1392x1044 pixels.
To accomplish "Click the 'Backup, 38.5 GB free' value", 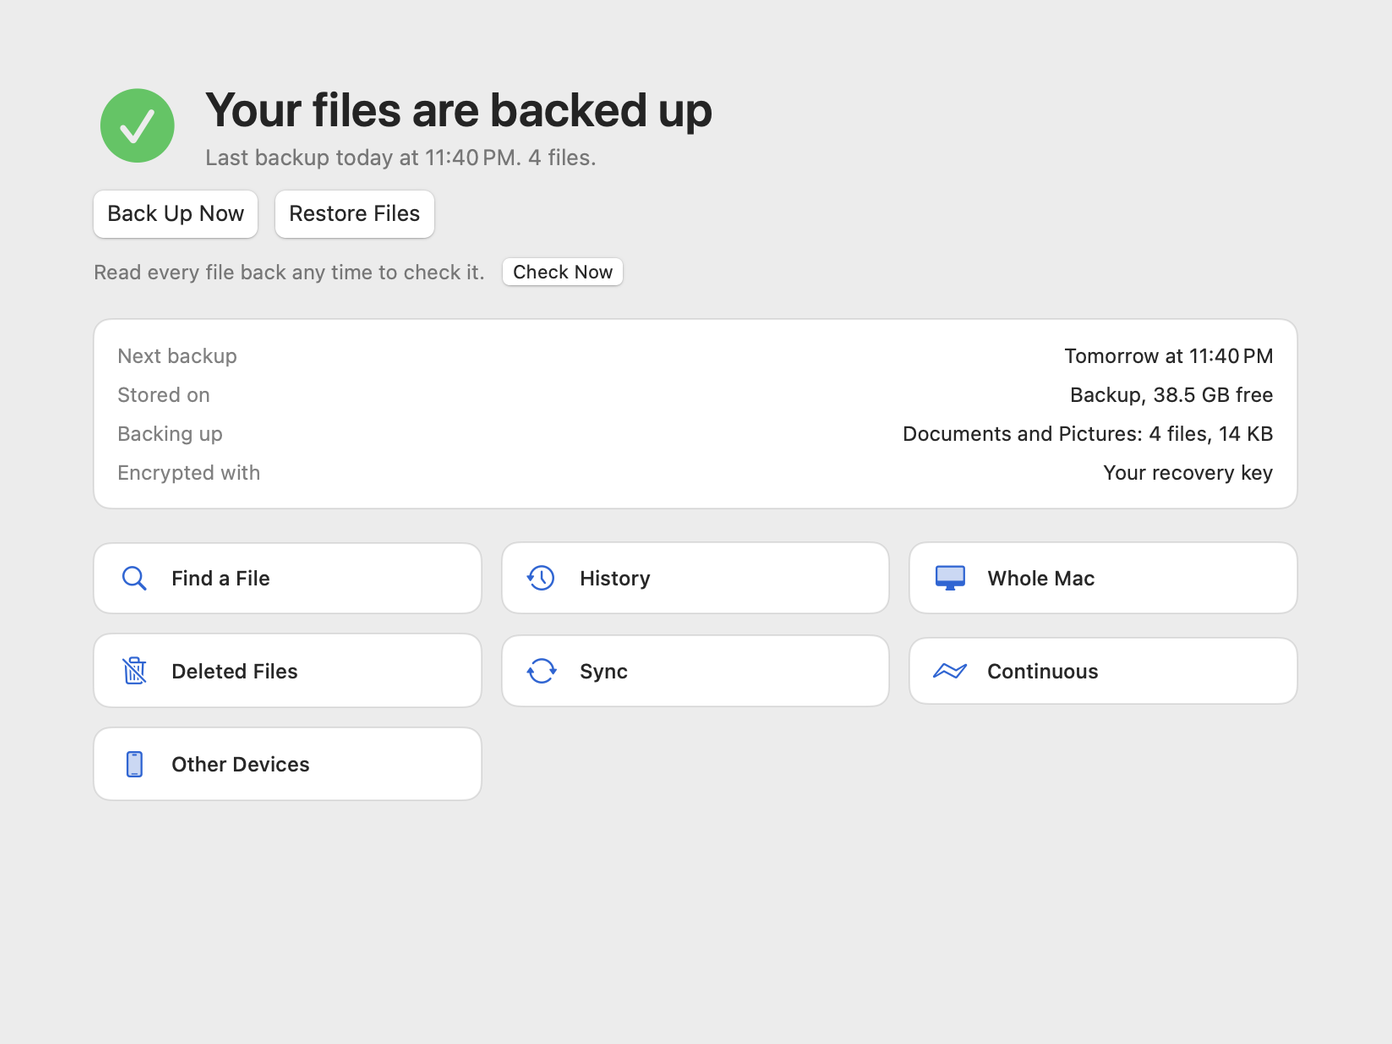I will (x=1172, y=395).
